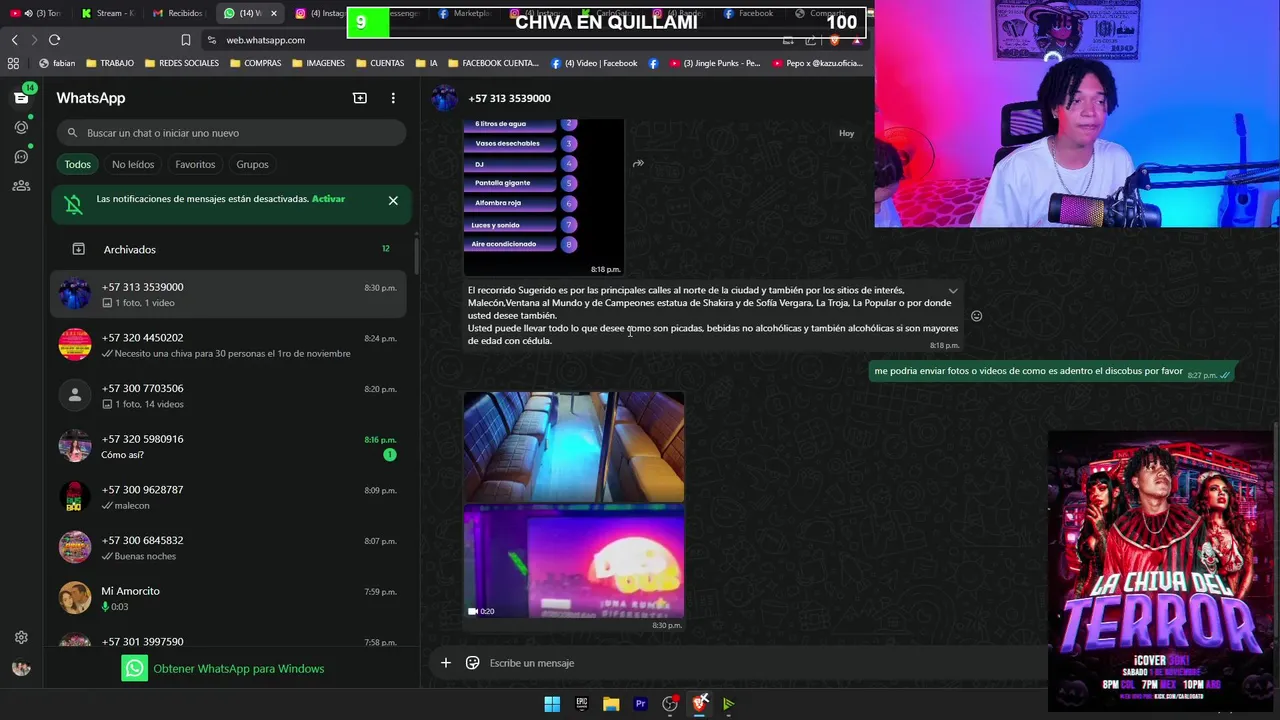Open chat +57 313 3539000 in list

pos(229,294)
